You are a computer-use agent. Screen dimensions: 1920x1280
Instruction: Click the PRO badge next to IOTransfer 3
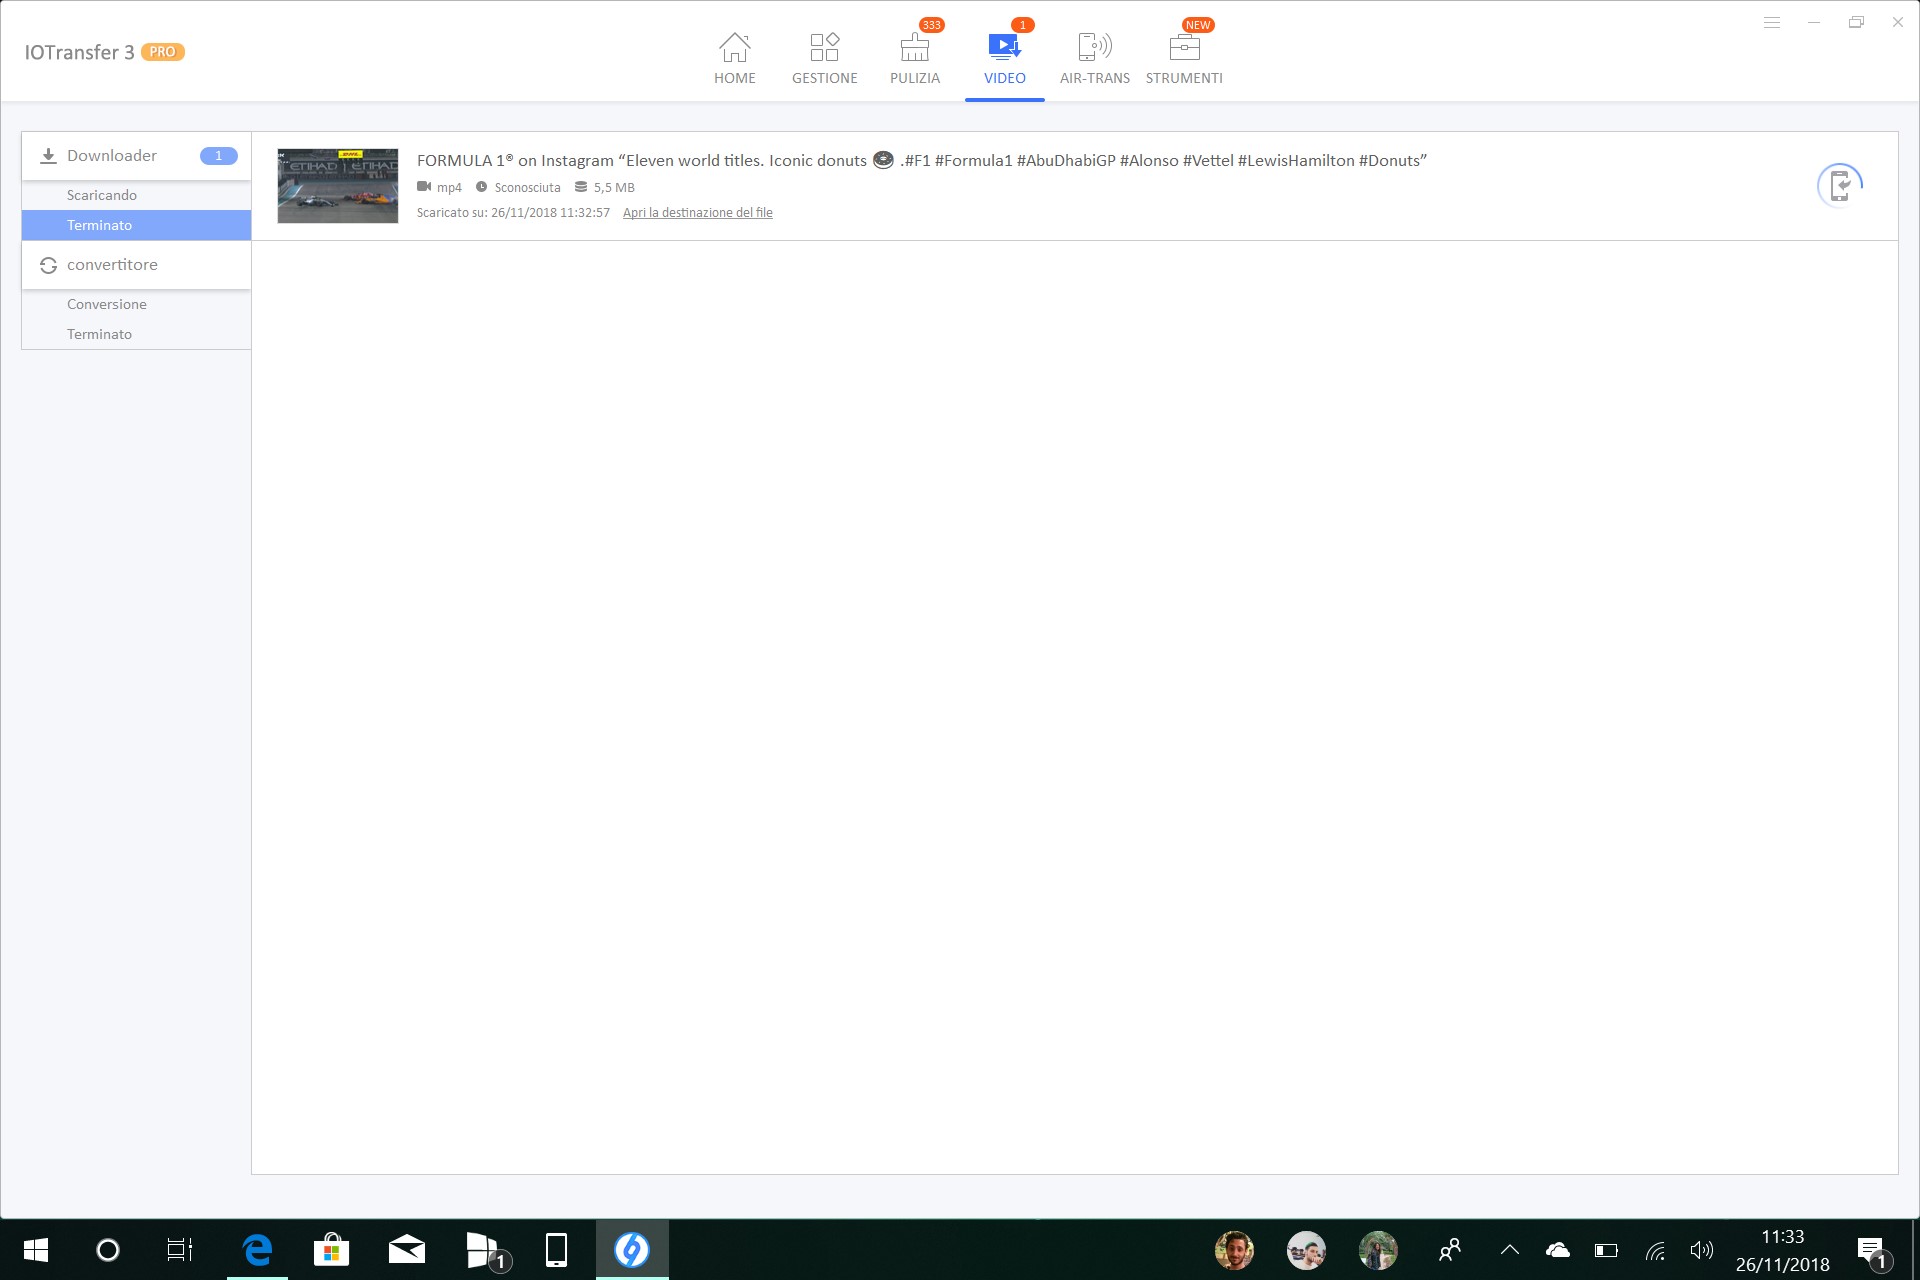pos(162,52)
